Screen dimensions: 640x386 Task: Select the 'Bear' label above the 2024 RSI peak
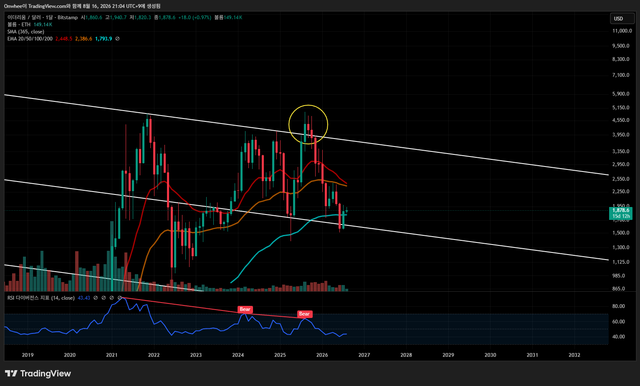[x=245, y=309]
